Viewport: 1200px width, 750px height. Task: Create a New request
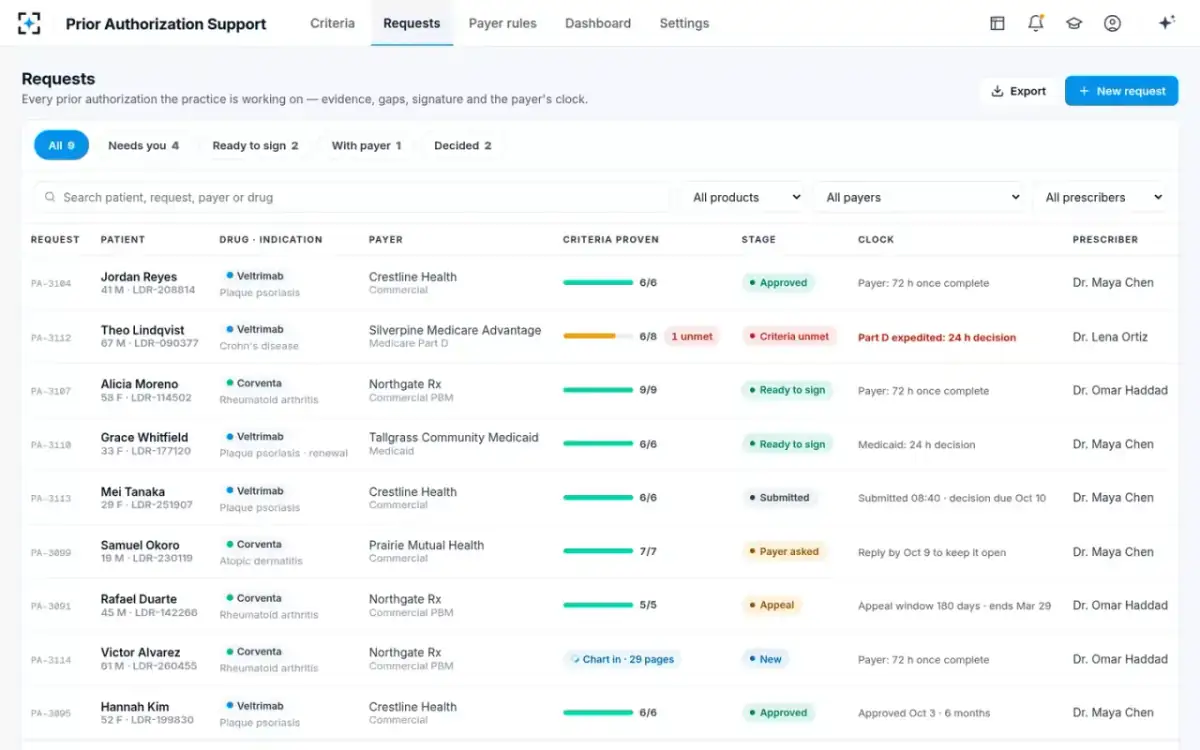point(1121,91)
